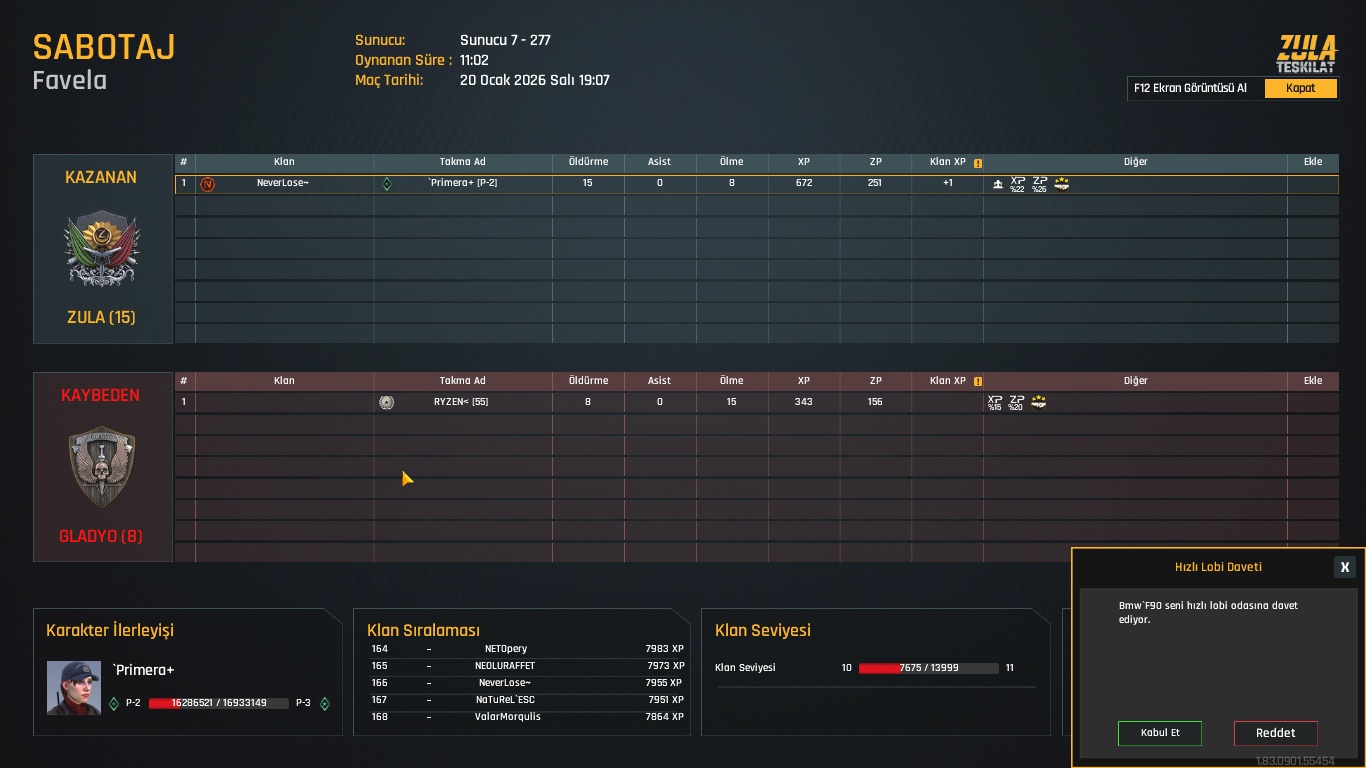This screenshot has width=1366, height=768.
Task: Click the Favela map name
Action: 69,80
